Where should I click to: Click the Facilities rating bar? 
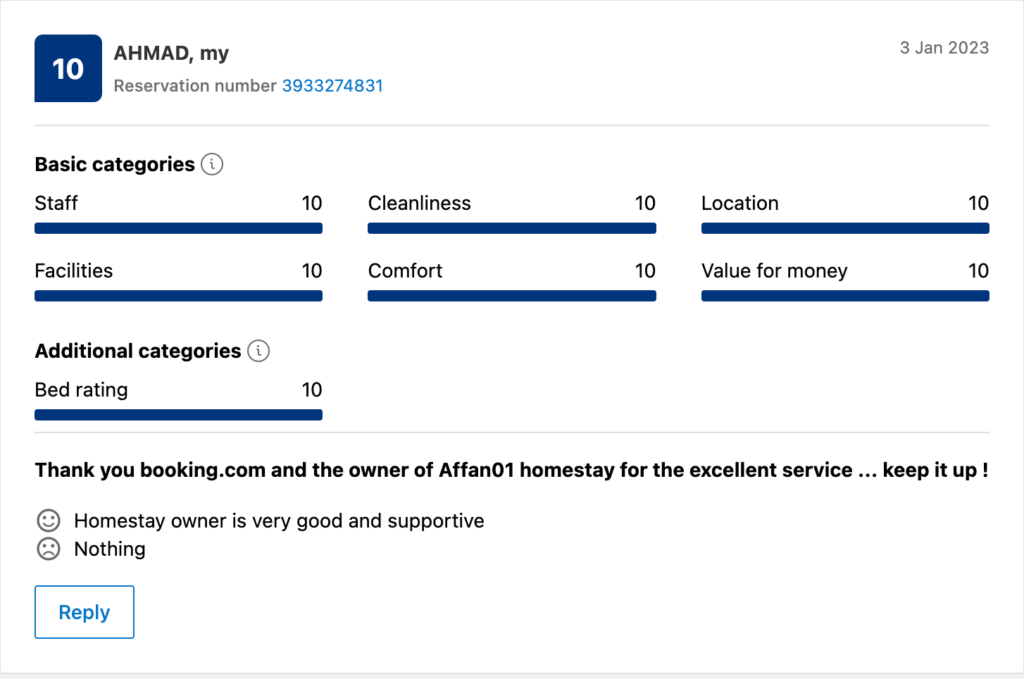click(178, 296)
